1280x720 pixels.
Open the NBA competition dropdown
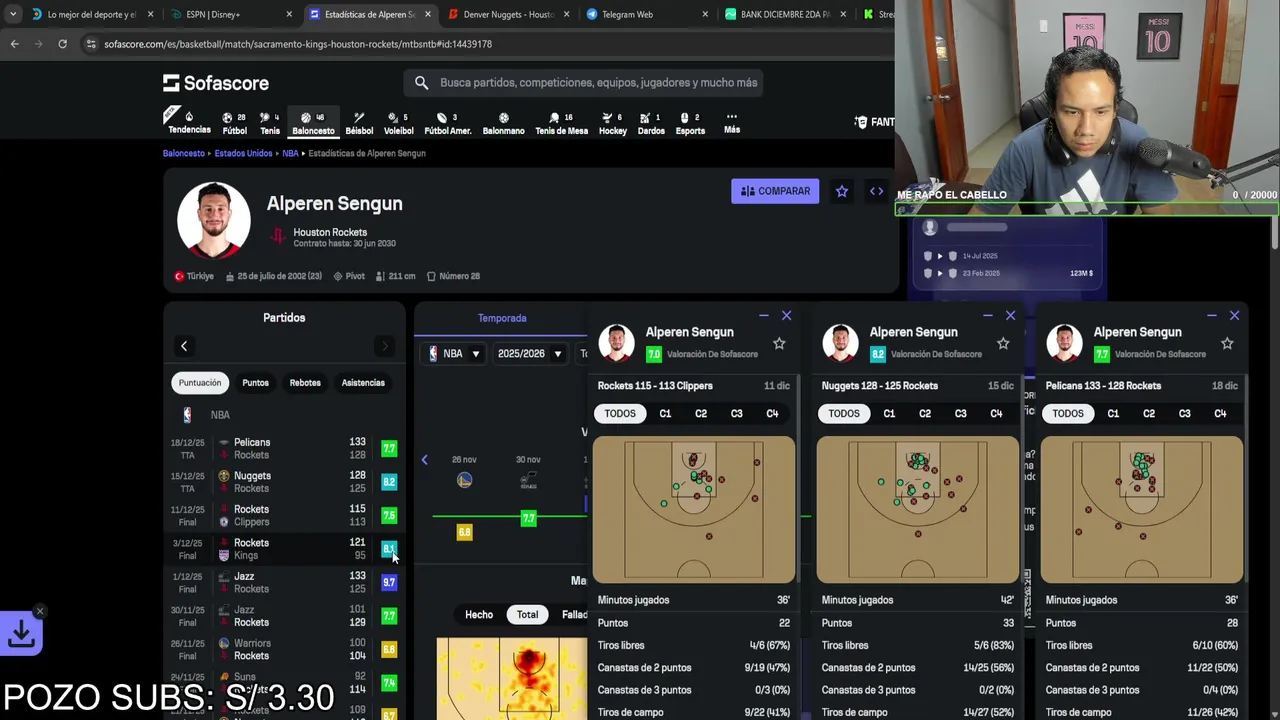click(x=456, y=354)
